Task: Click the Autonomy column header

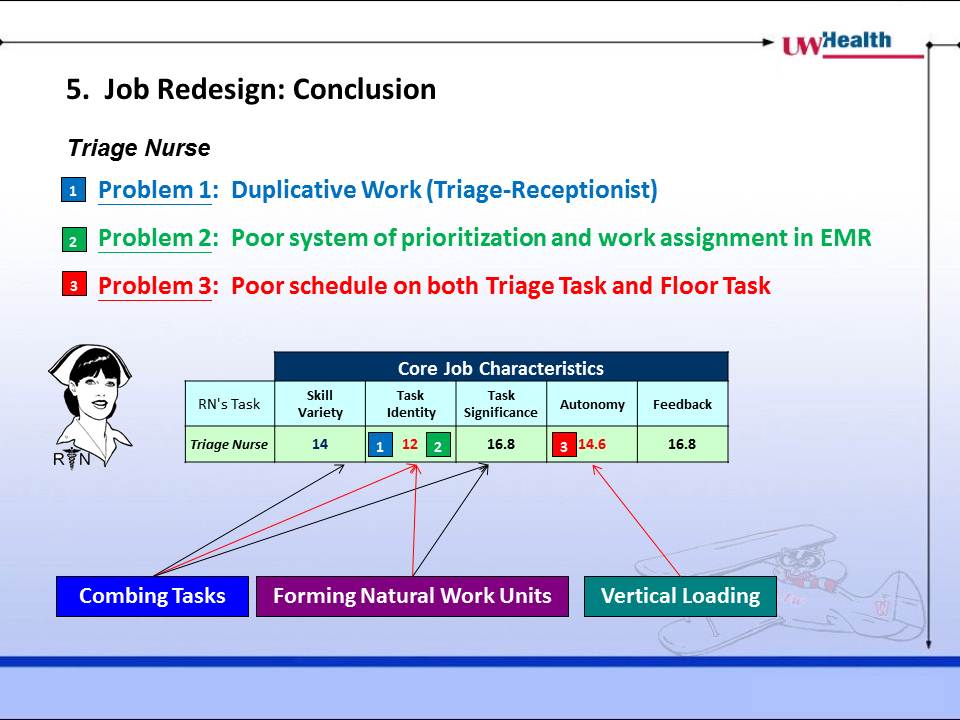Action: 592,404
